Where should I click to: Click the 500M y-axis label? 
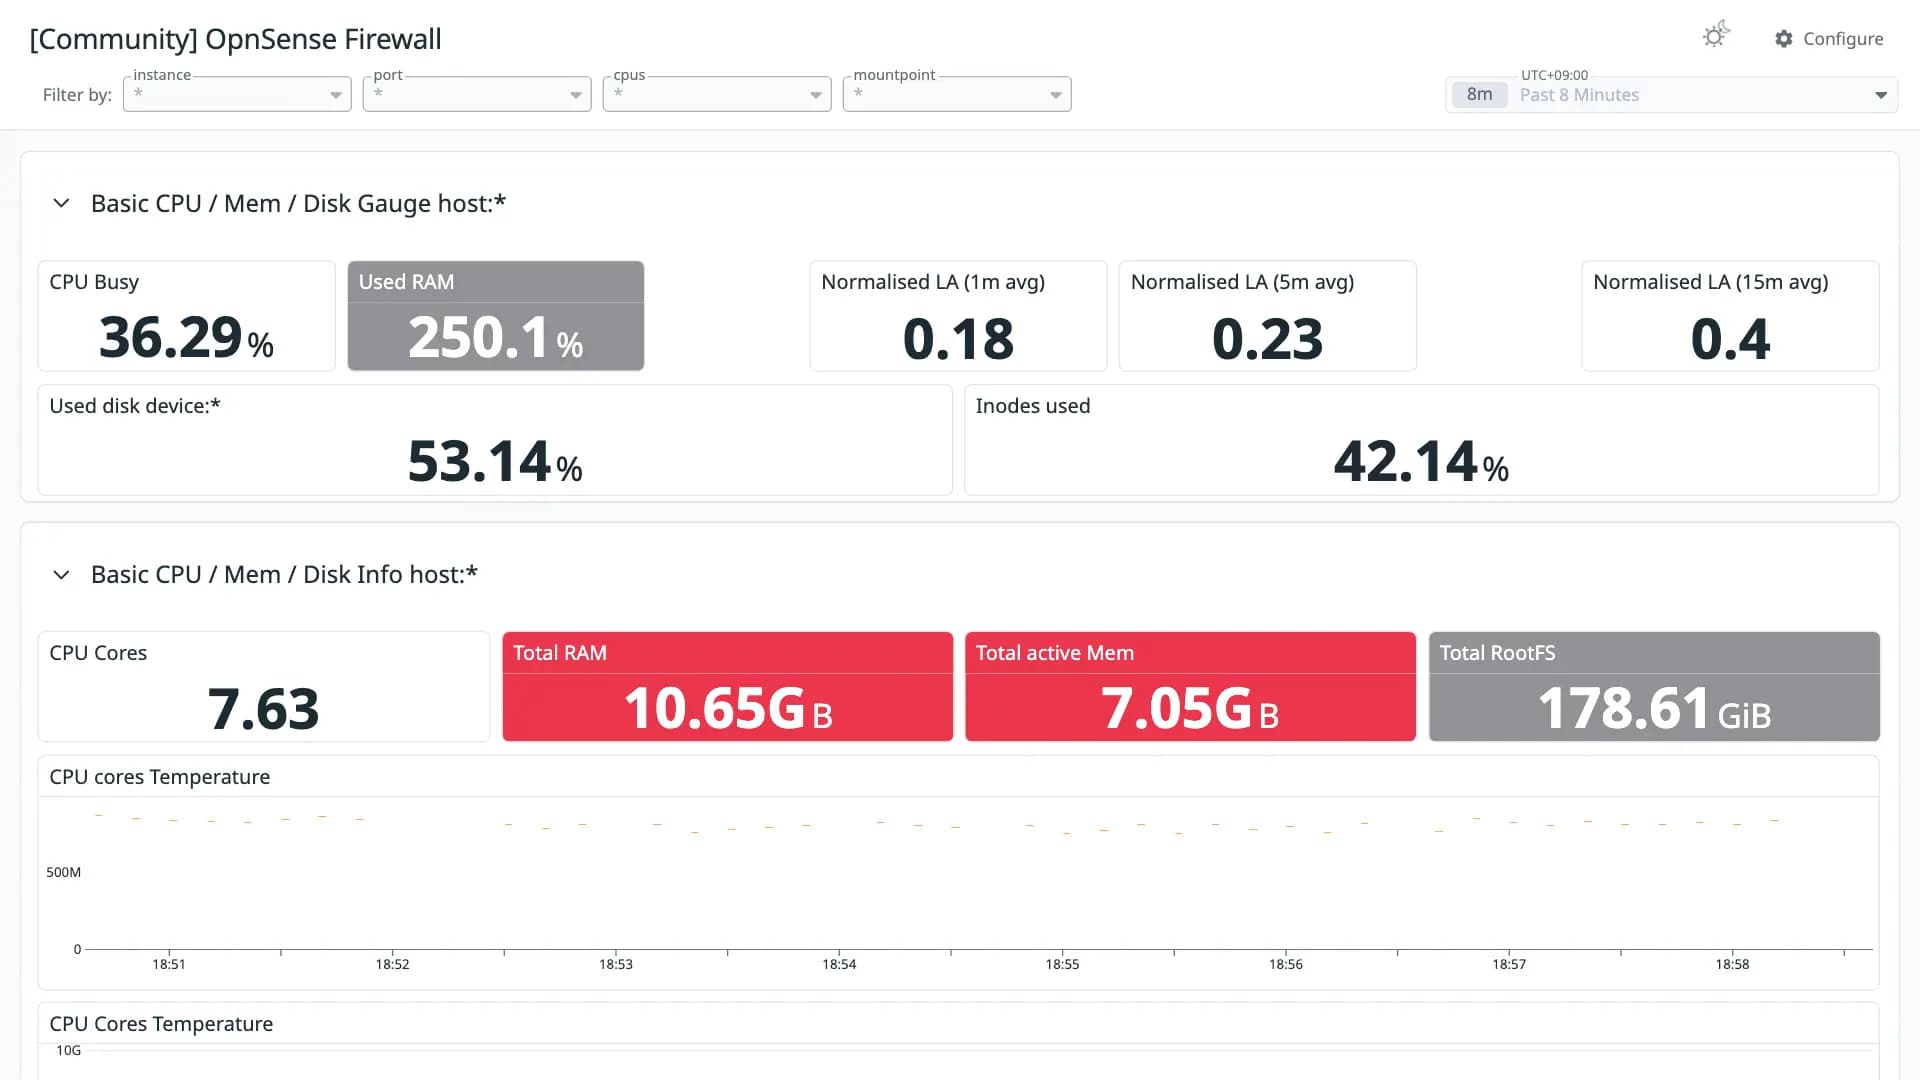pos(63,872)
